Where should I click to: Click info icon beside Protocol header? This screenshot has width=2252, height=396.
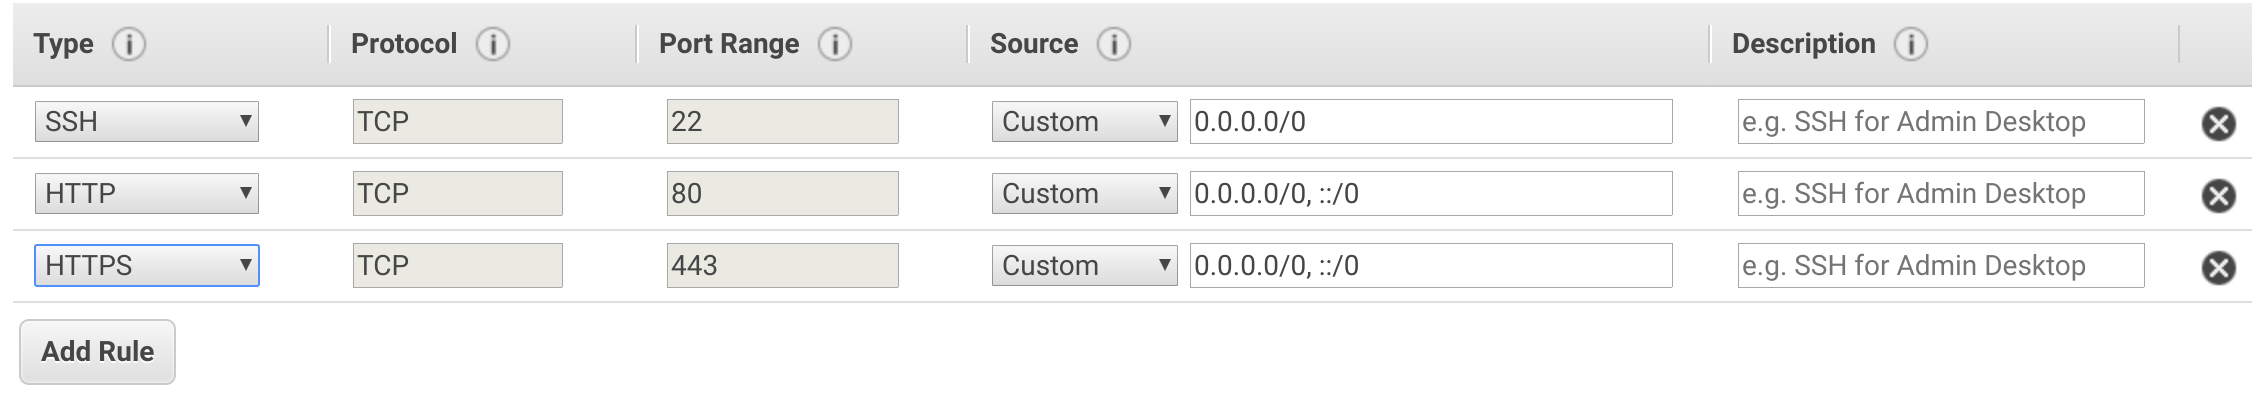492,44
